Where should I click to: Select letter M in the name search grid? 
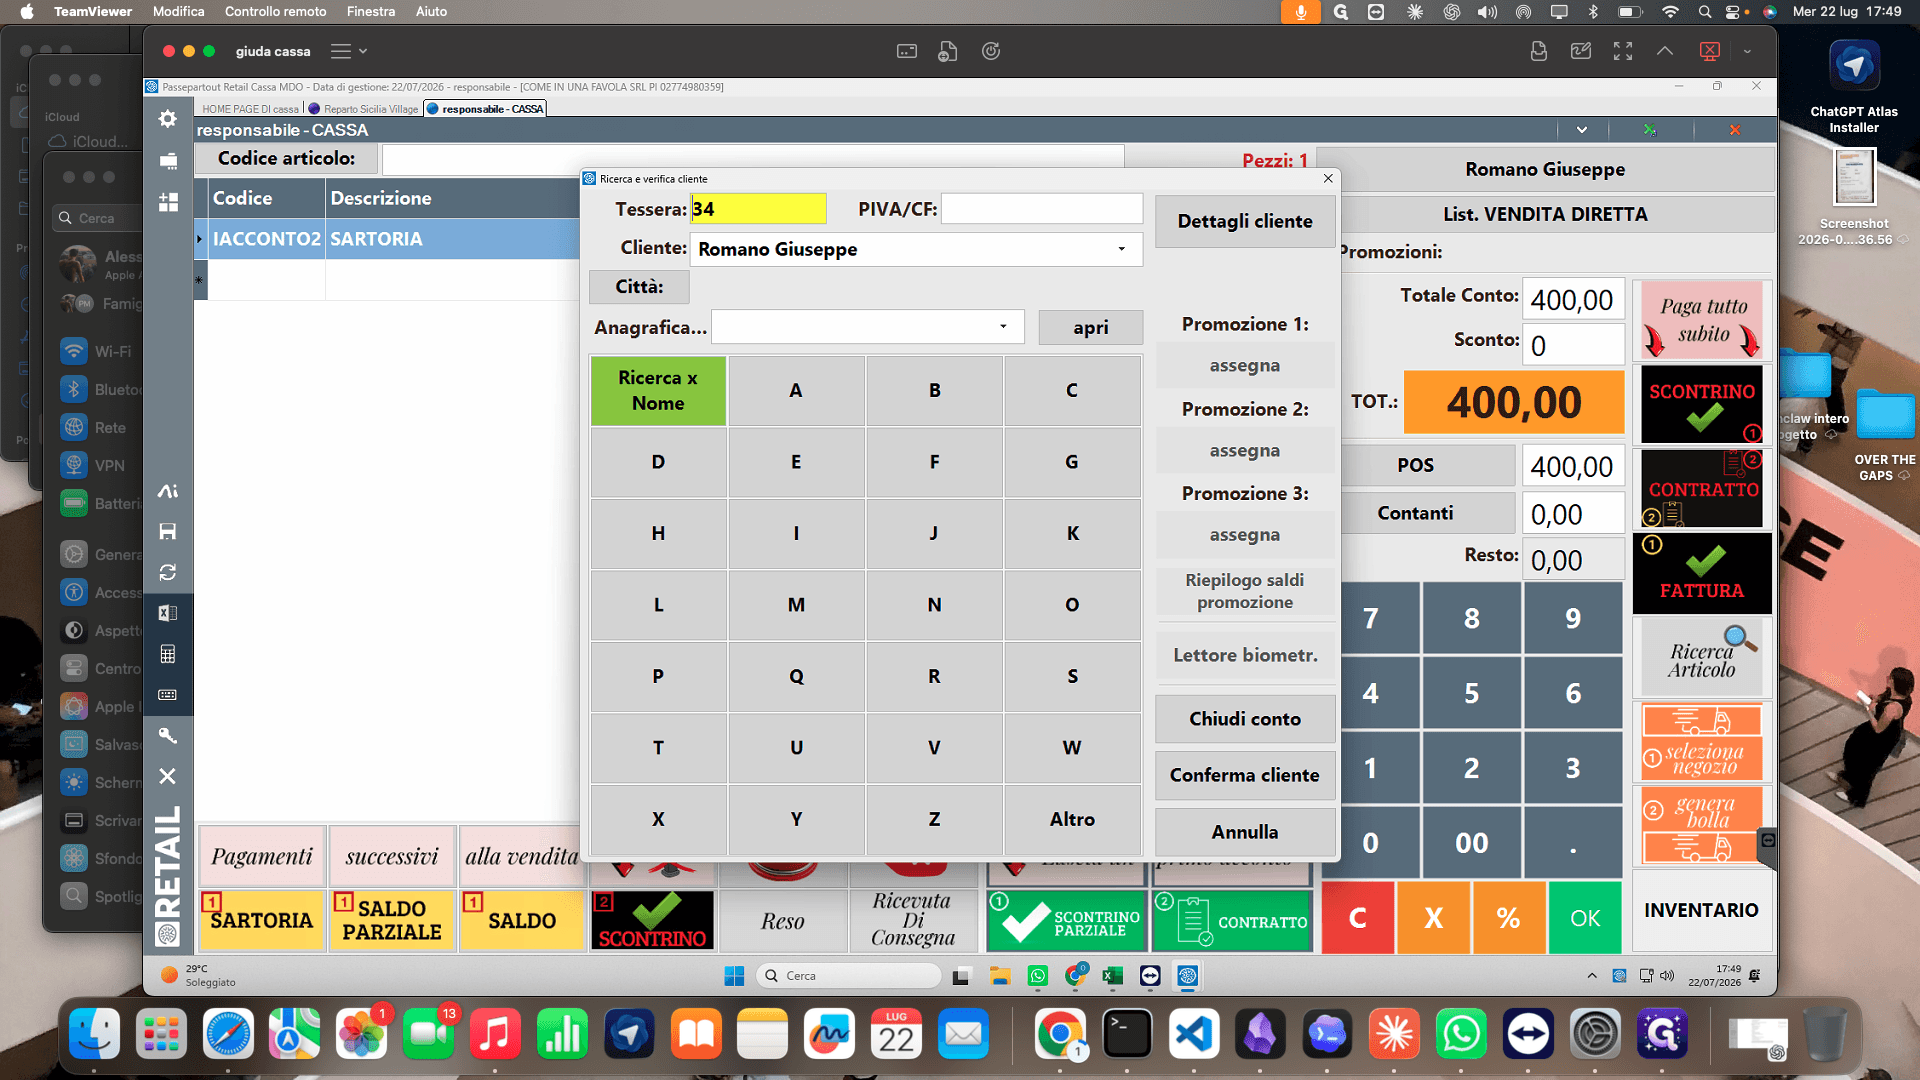click(x=796, y=605)
